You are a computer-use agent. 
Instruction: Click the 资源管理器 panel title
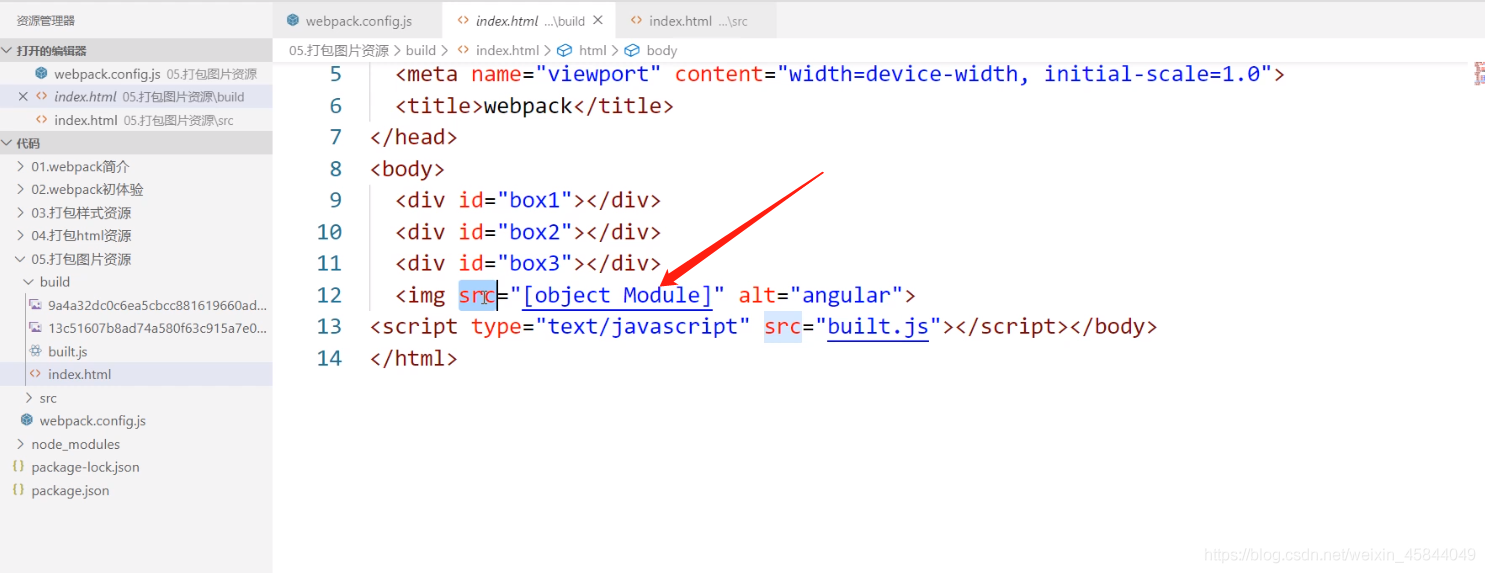pos(46,20)
